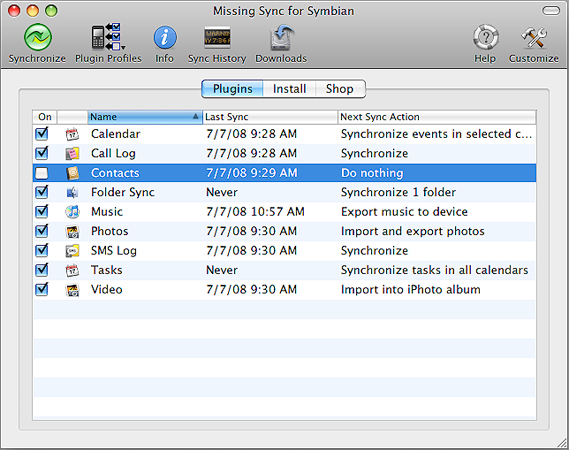Sort by Last Sync column header
The height and width of the screenshot is (450, 569).
270,117
